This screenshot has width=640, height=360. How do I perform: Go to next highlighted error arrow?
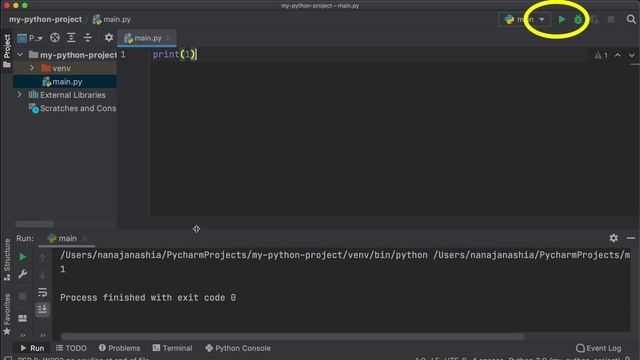tap(631, 55)
